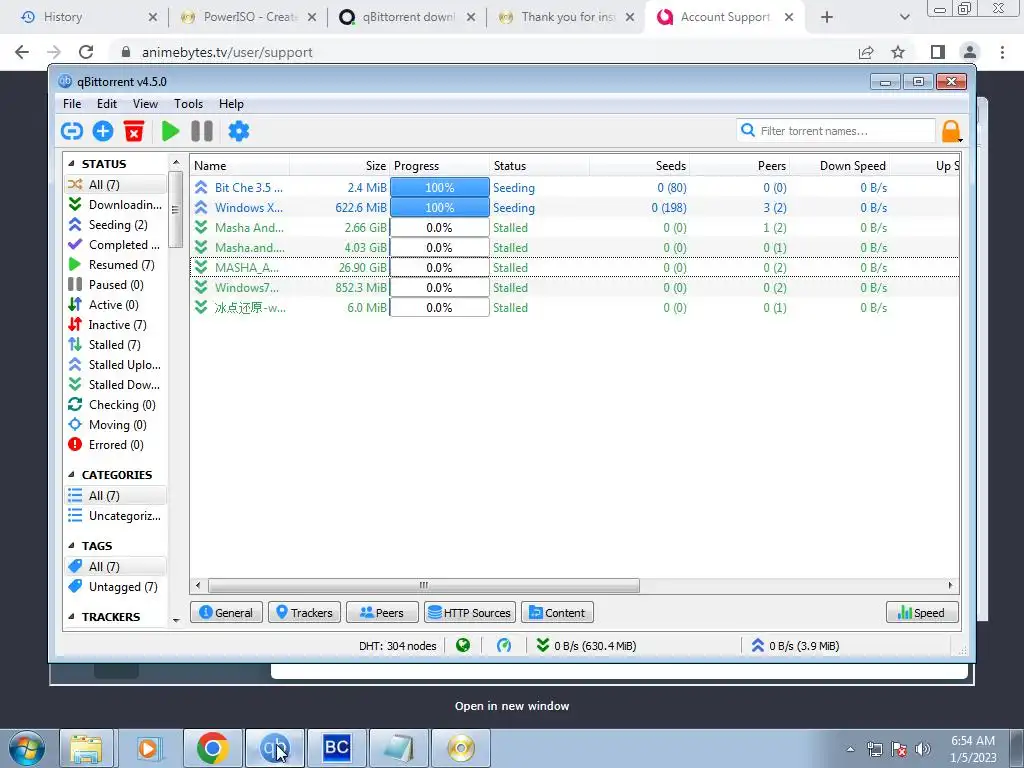Image resolution: width=1024 pixels, height=768 pixels.
Task: Click the Add torrent link icon
Action: (x=72, y=131)
